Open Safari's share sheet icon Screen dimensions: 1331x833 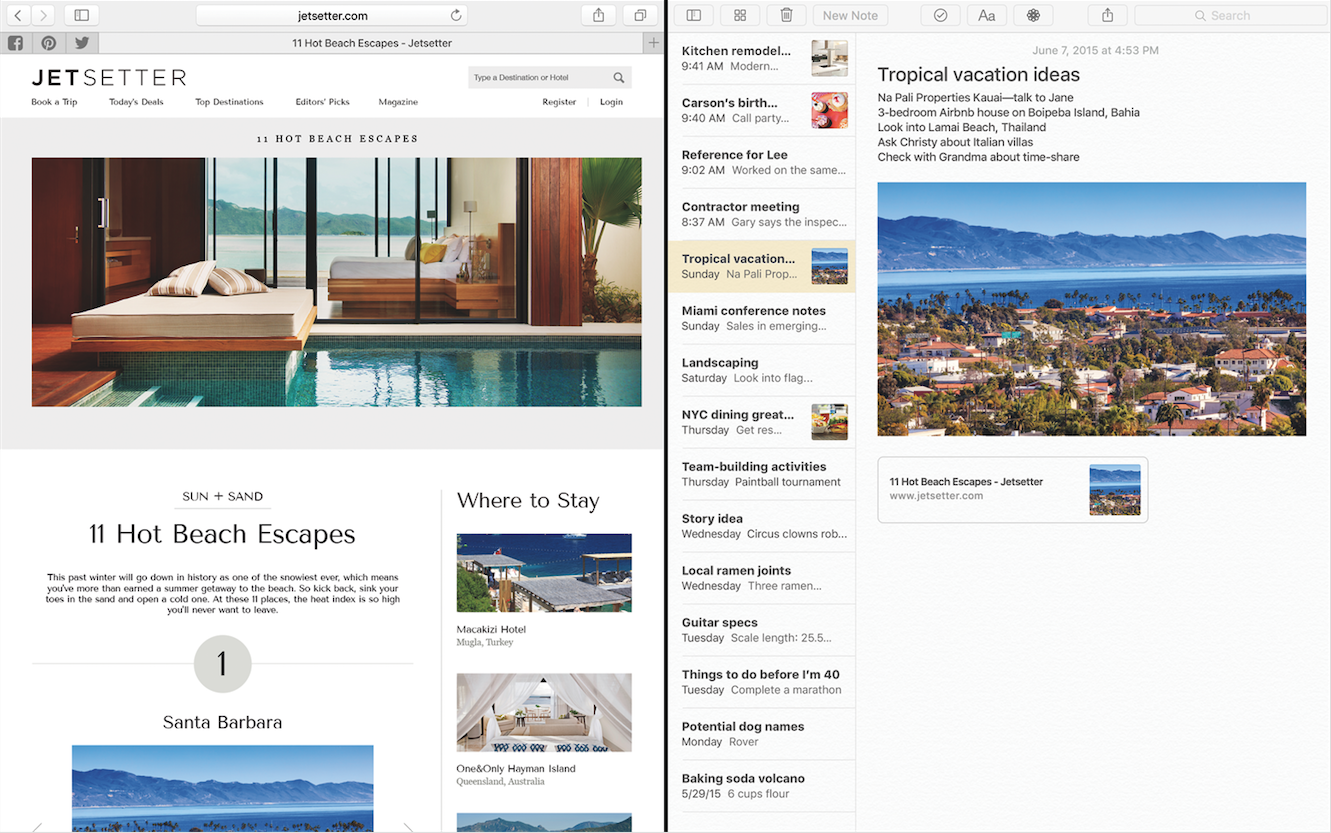tap(598, 15)
